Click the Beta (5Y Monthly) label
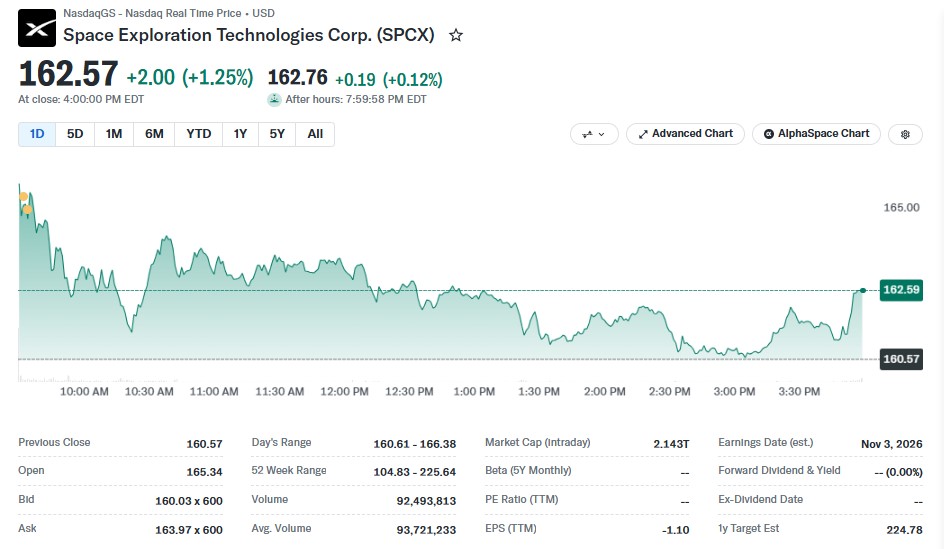This screenshot has width=944, height=549. [528, 471]
